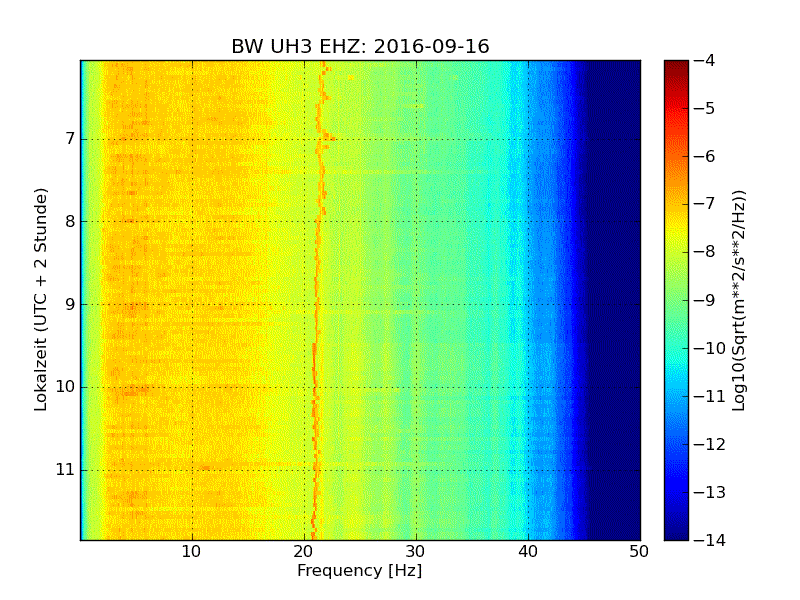
Task: Click the colorbar tick label −5
Action: 705,108
